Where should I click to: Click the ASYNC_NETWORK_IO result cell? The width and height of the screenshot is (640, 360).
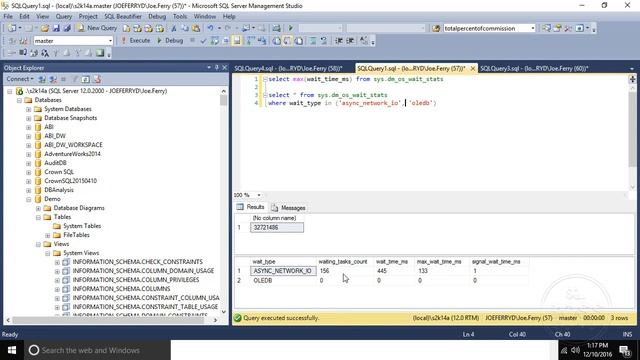pyautogui.click(x=283, y=271)
